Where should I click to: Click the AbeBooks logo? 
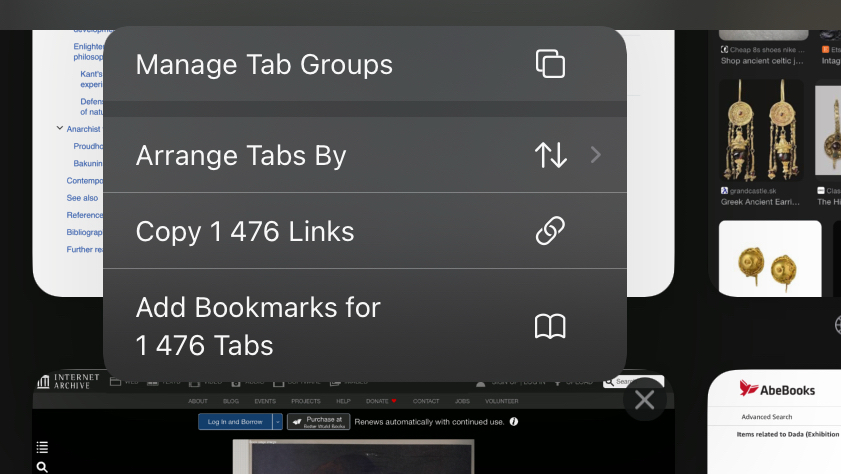[777, 390]
